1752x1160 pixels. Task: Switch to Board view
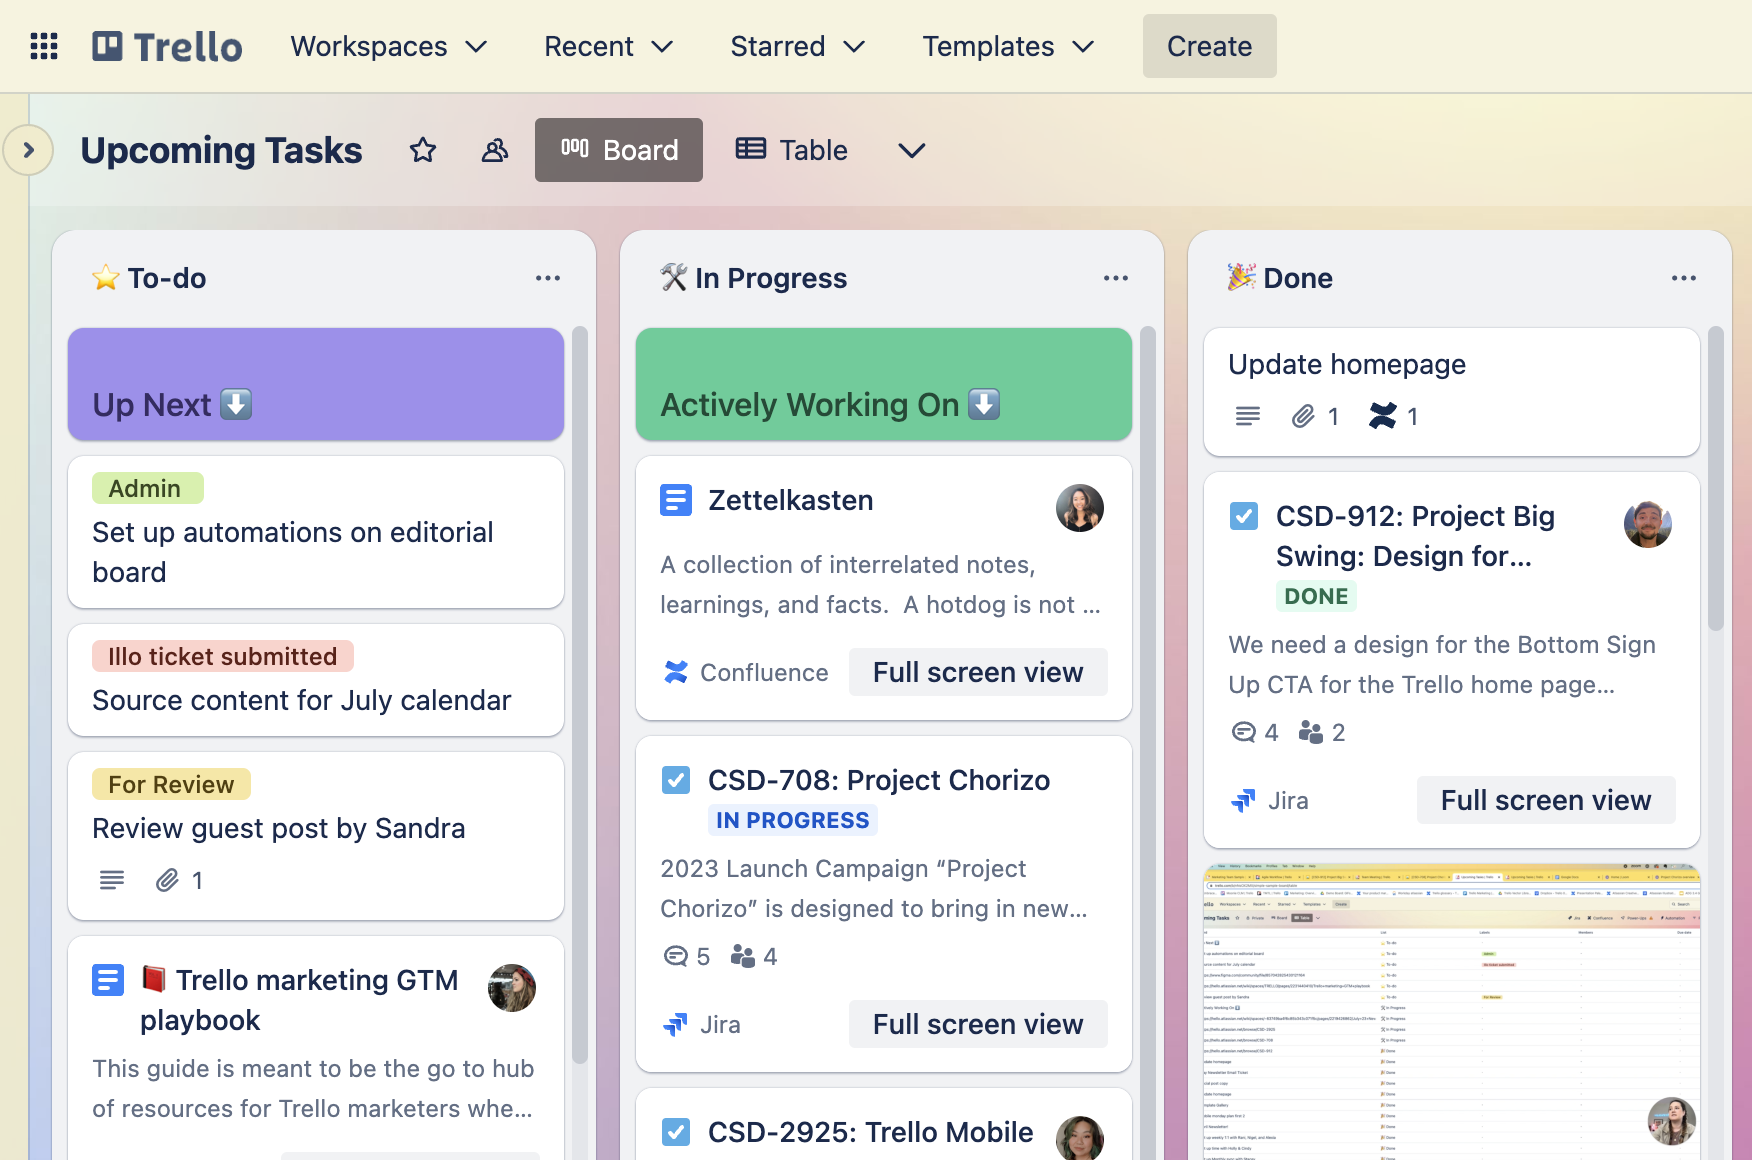[x=619, y=150]
